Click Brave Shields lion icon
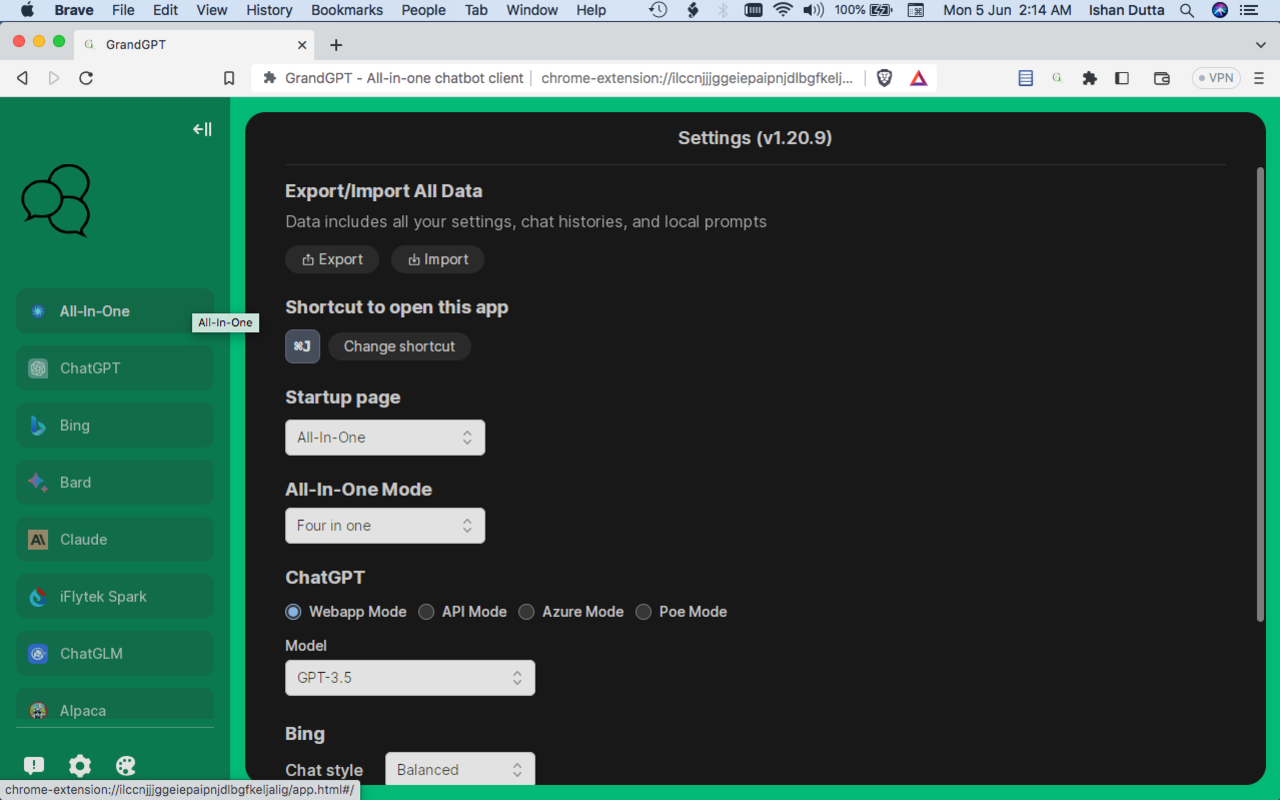The height and width of the screenshot is (800, 1280). coord(884,78)
